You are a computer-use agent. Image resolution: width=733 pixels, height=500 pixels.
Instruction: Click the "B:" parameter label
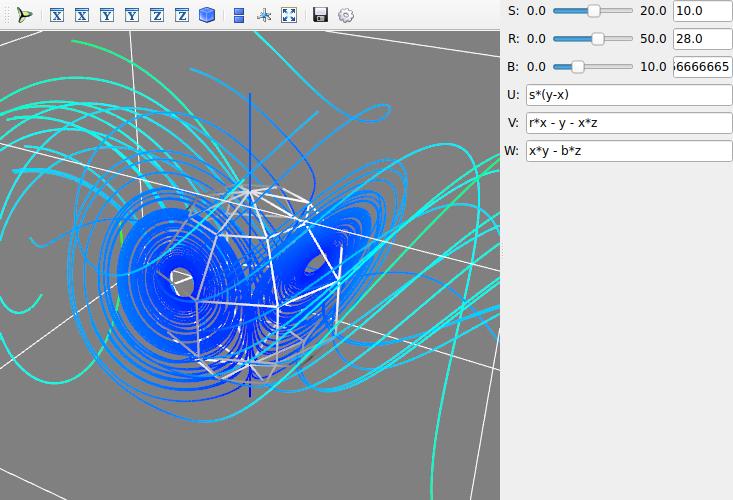click(x=513, y=67)
